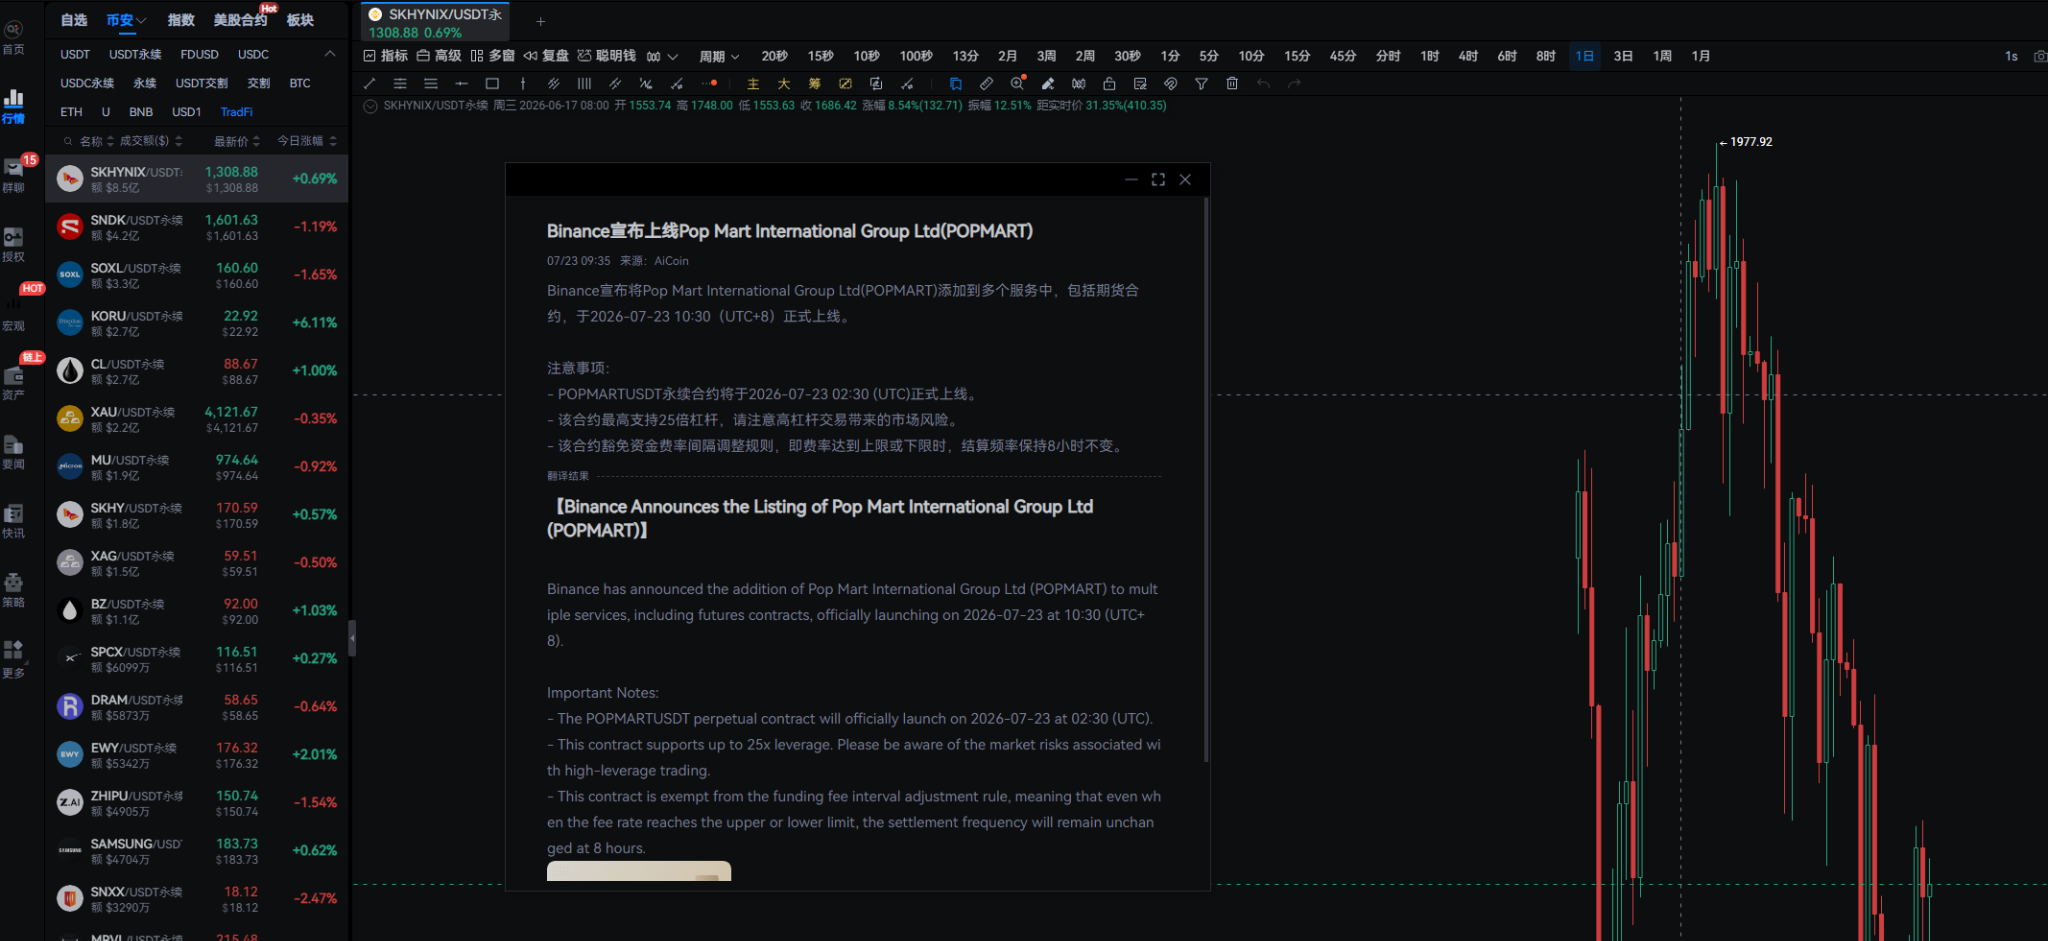Open the 指标 indicators button
This screenshot has height=941, width=2048.
(386, 56)
